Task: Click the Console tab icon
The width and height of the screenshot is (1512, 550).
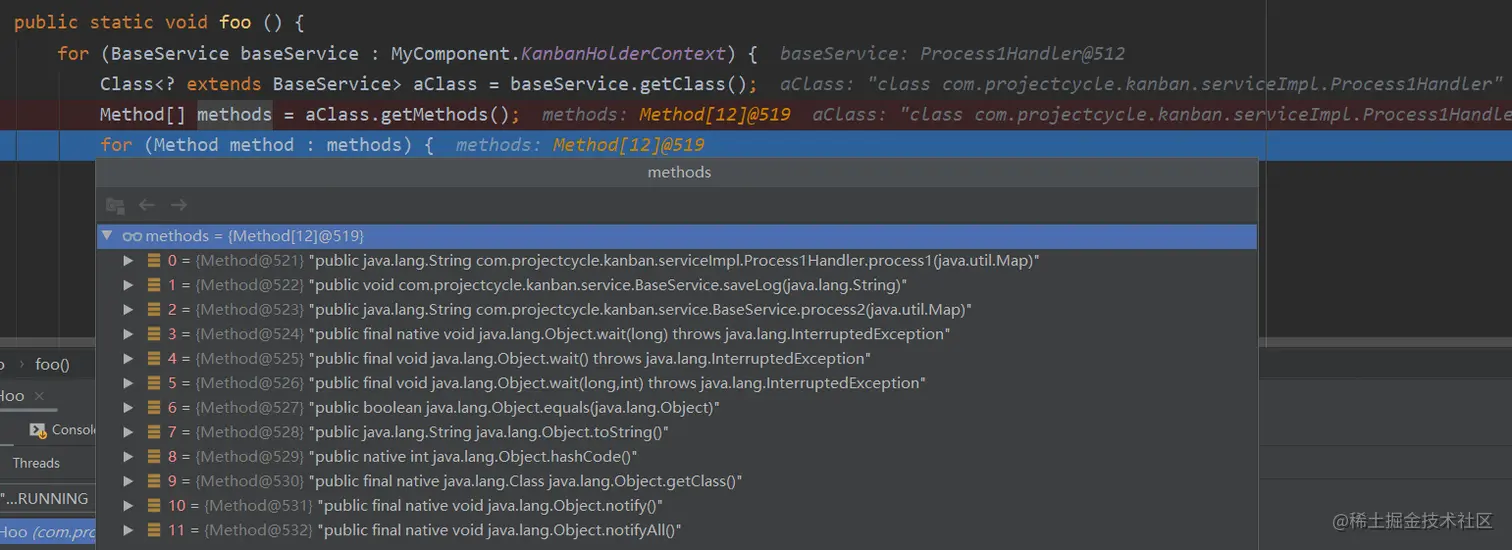Action: [38, 430]
